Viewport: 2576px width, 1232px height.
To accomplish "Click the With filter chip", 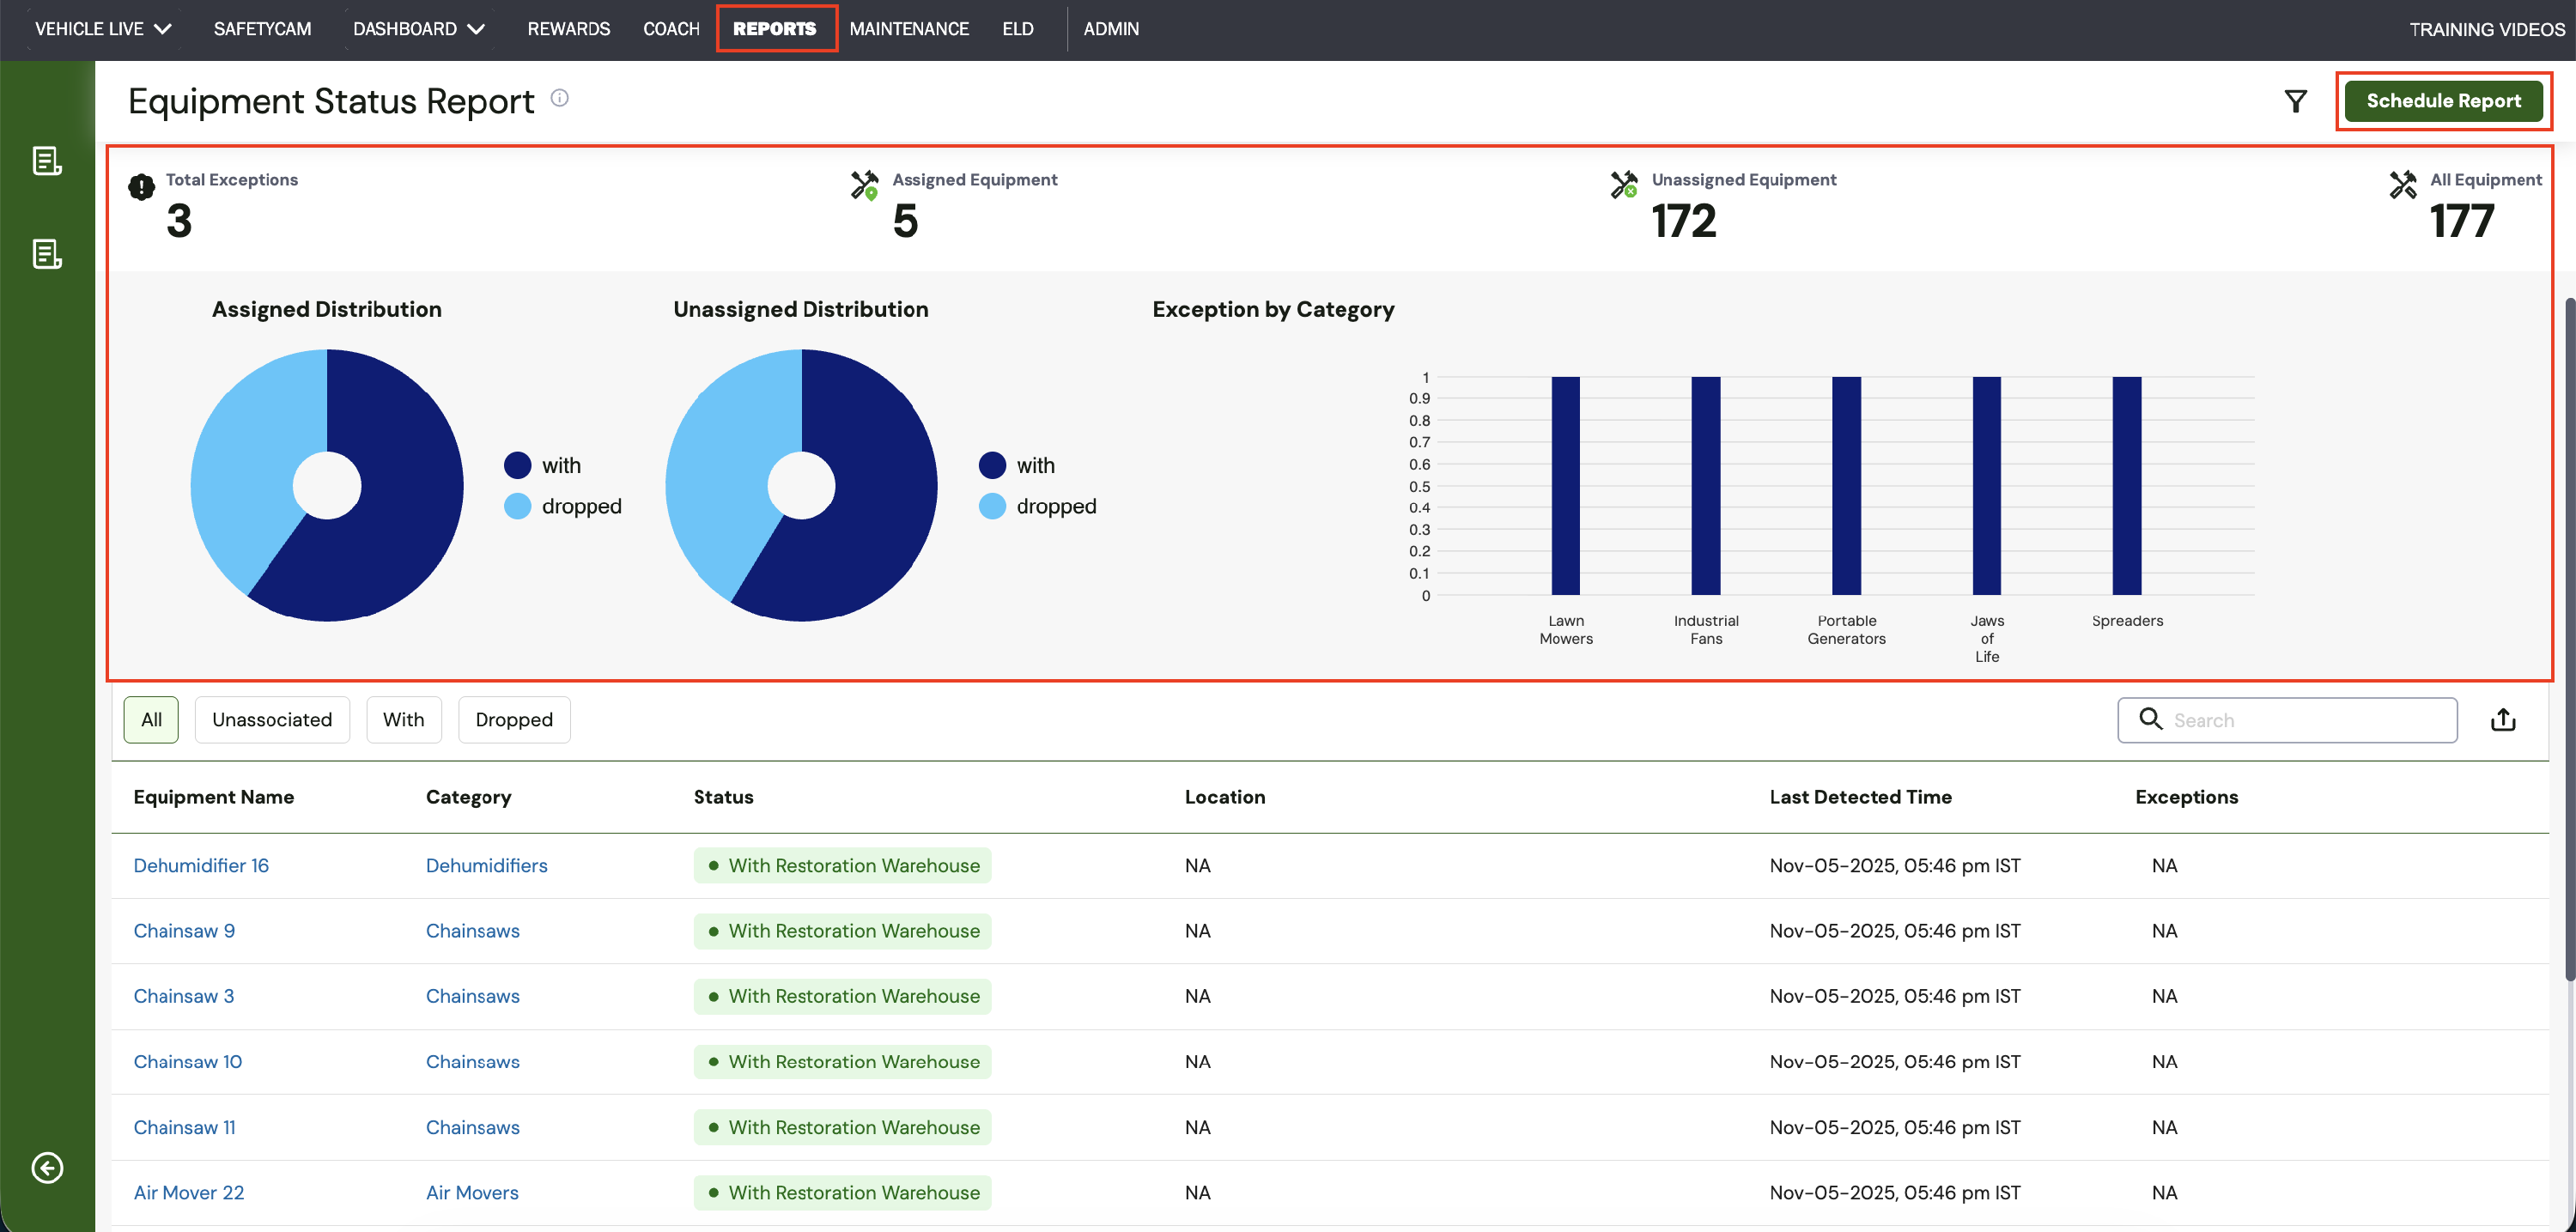I will click(403, 720).
